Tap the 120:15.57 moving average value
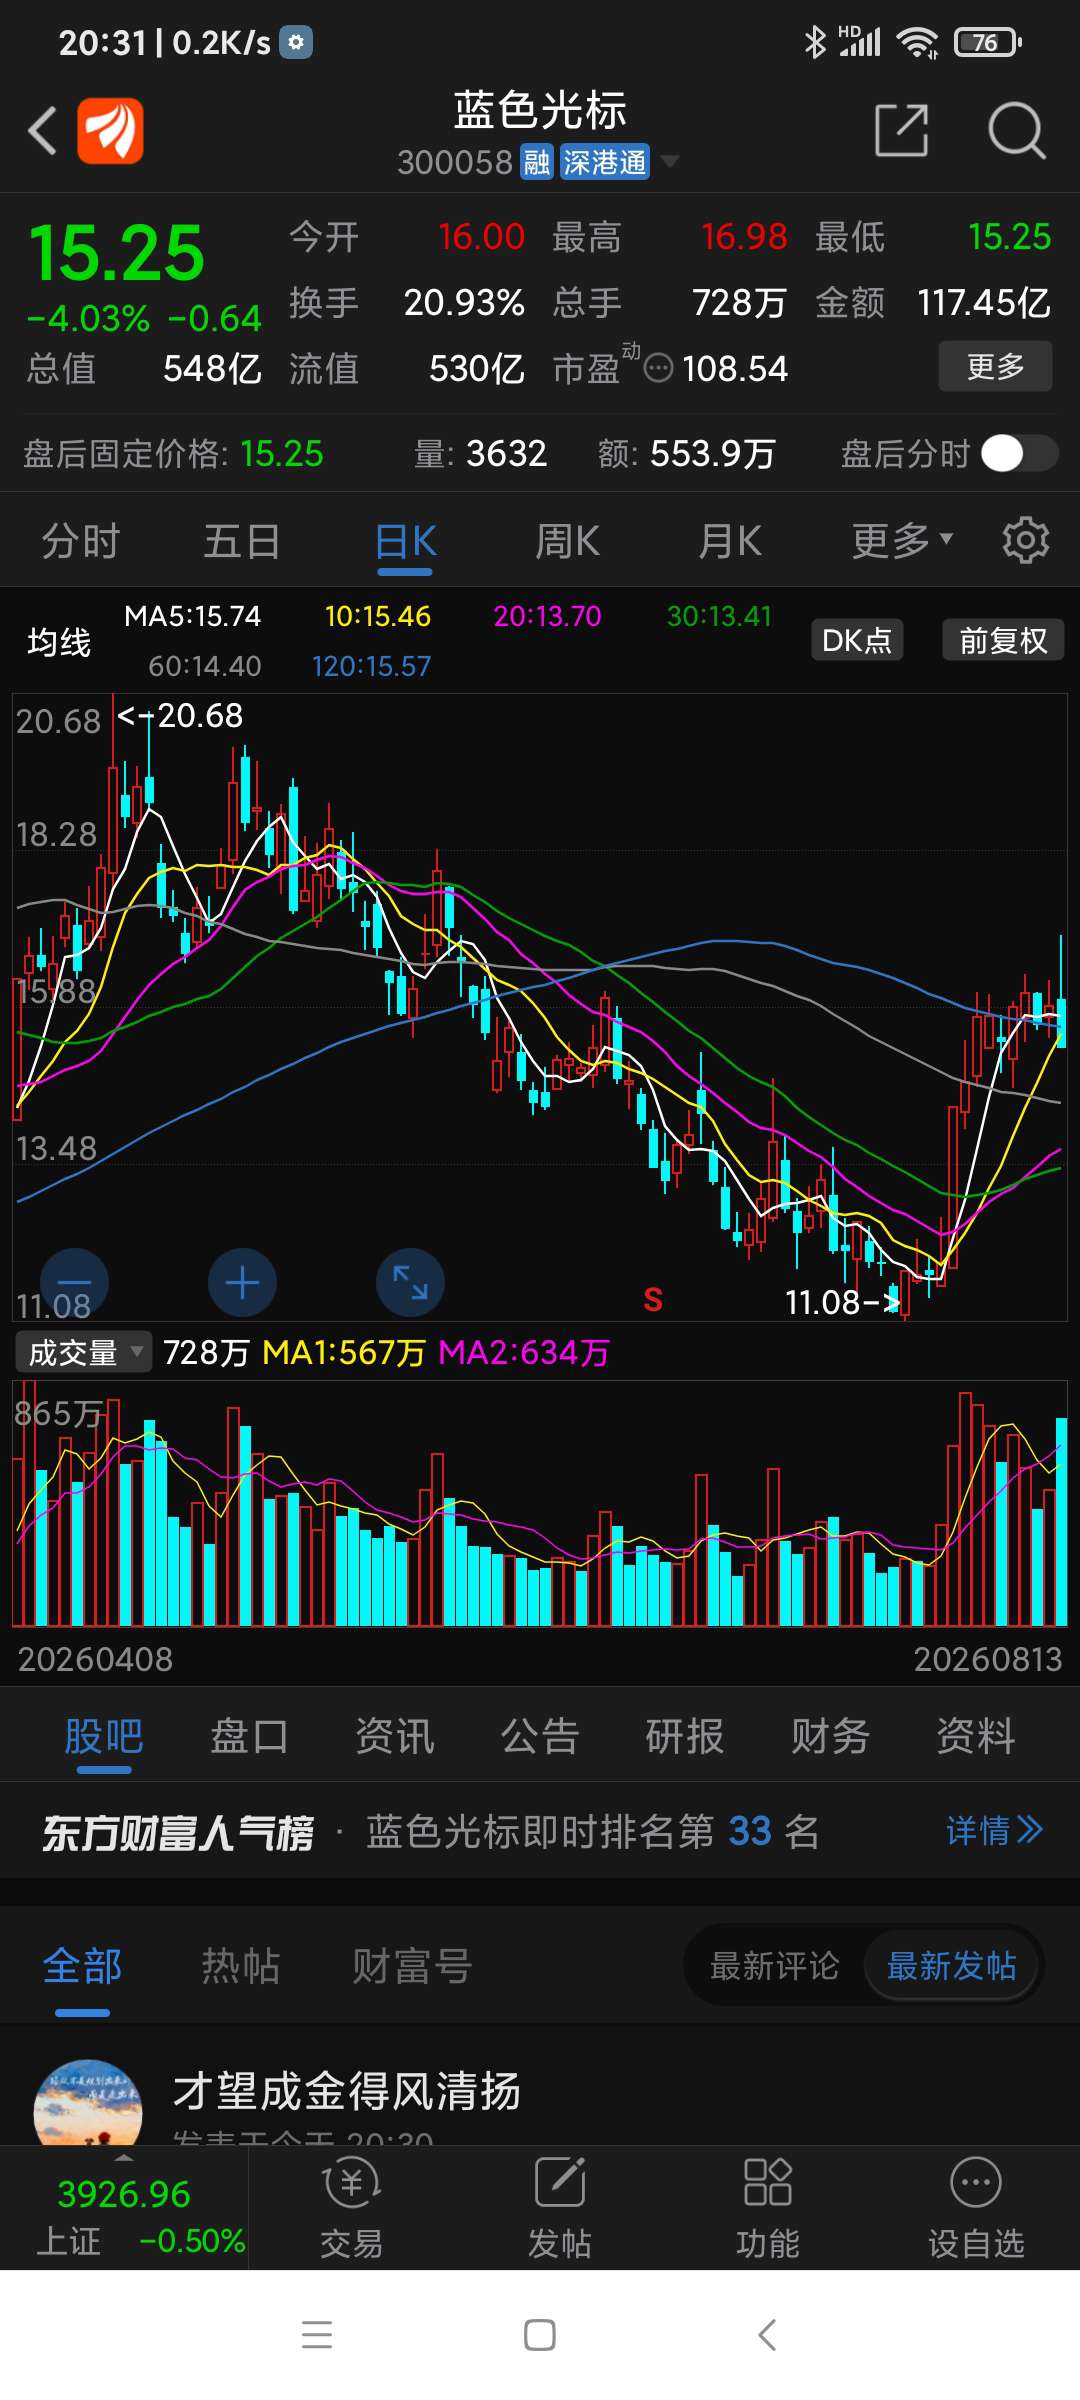Screen dimensions: 1080x2400 (x=371, y=666)
